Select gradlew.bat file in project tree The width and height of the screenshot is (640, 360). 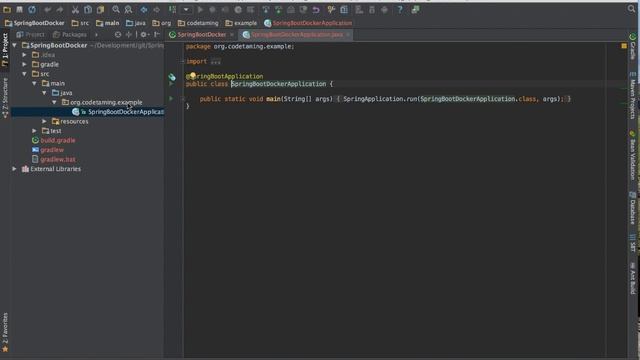tap(58, 159)
